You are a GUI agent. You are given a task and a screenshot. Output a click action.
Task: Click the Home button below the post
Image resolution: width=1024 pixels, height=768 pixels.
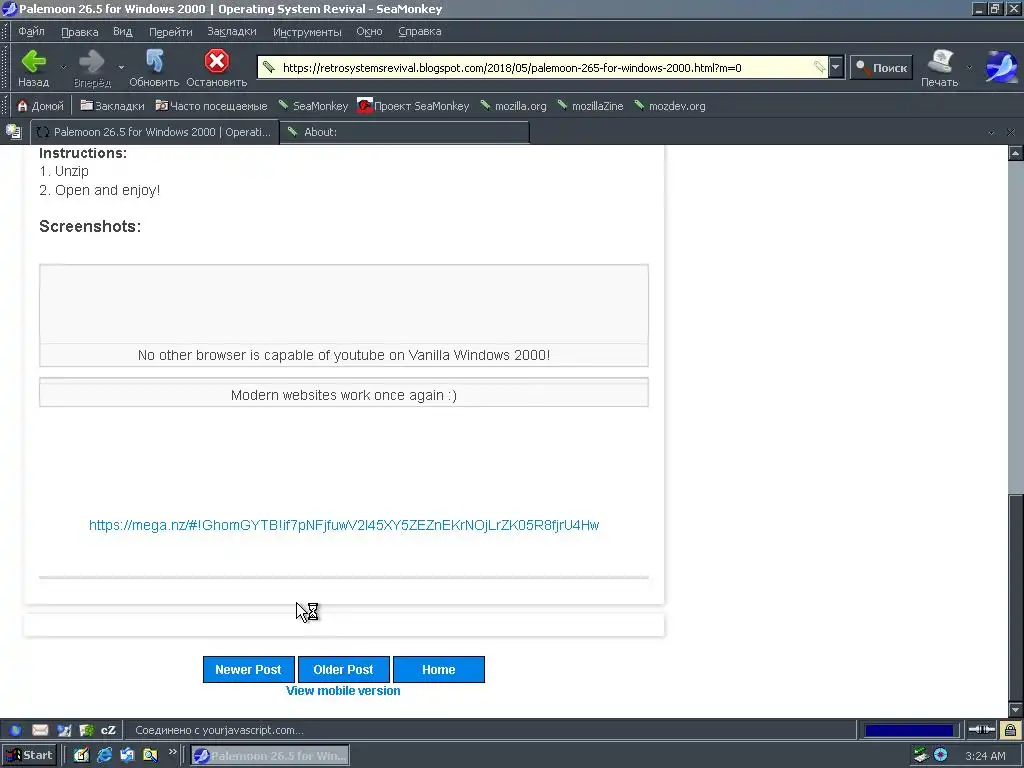[439, 669]
